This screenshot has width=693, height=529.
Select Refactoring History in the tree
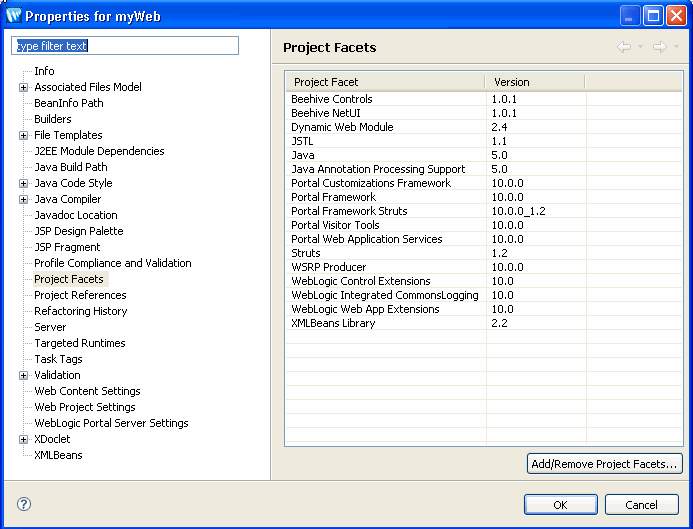(80, 311)
